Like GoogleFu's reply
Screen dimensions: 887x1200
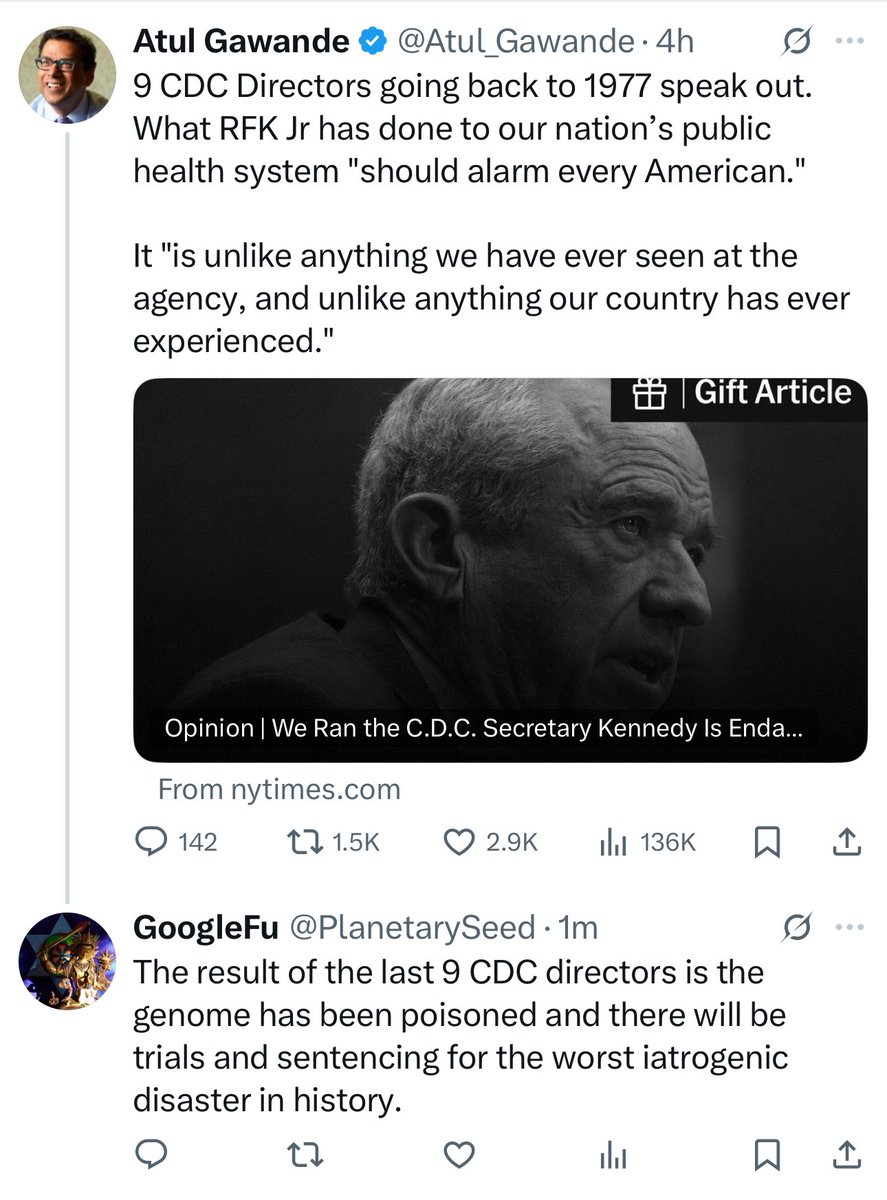[x=459, y=1156]
